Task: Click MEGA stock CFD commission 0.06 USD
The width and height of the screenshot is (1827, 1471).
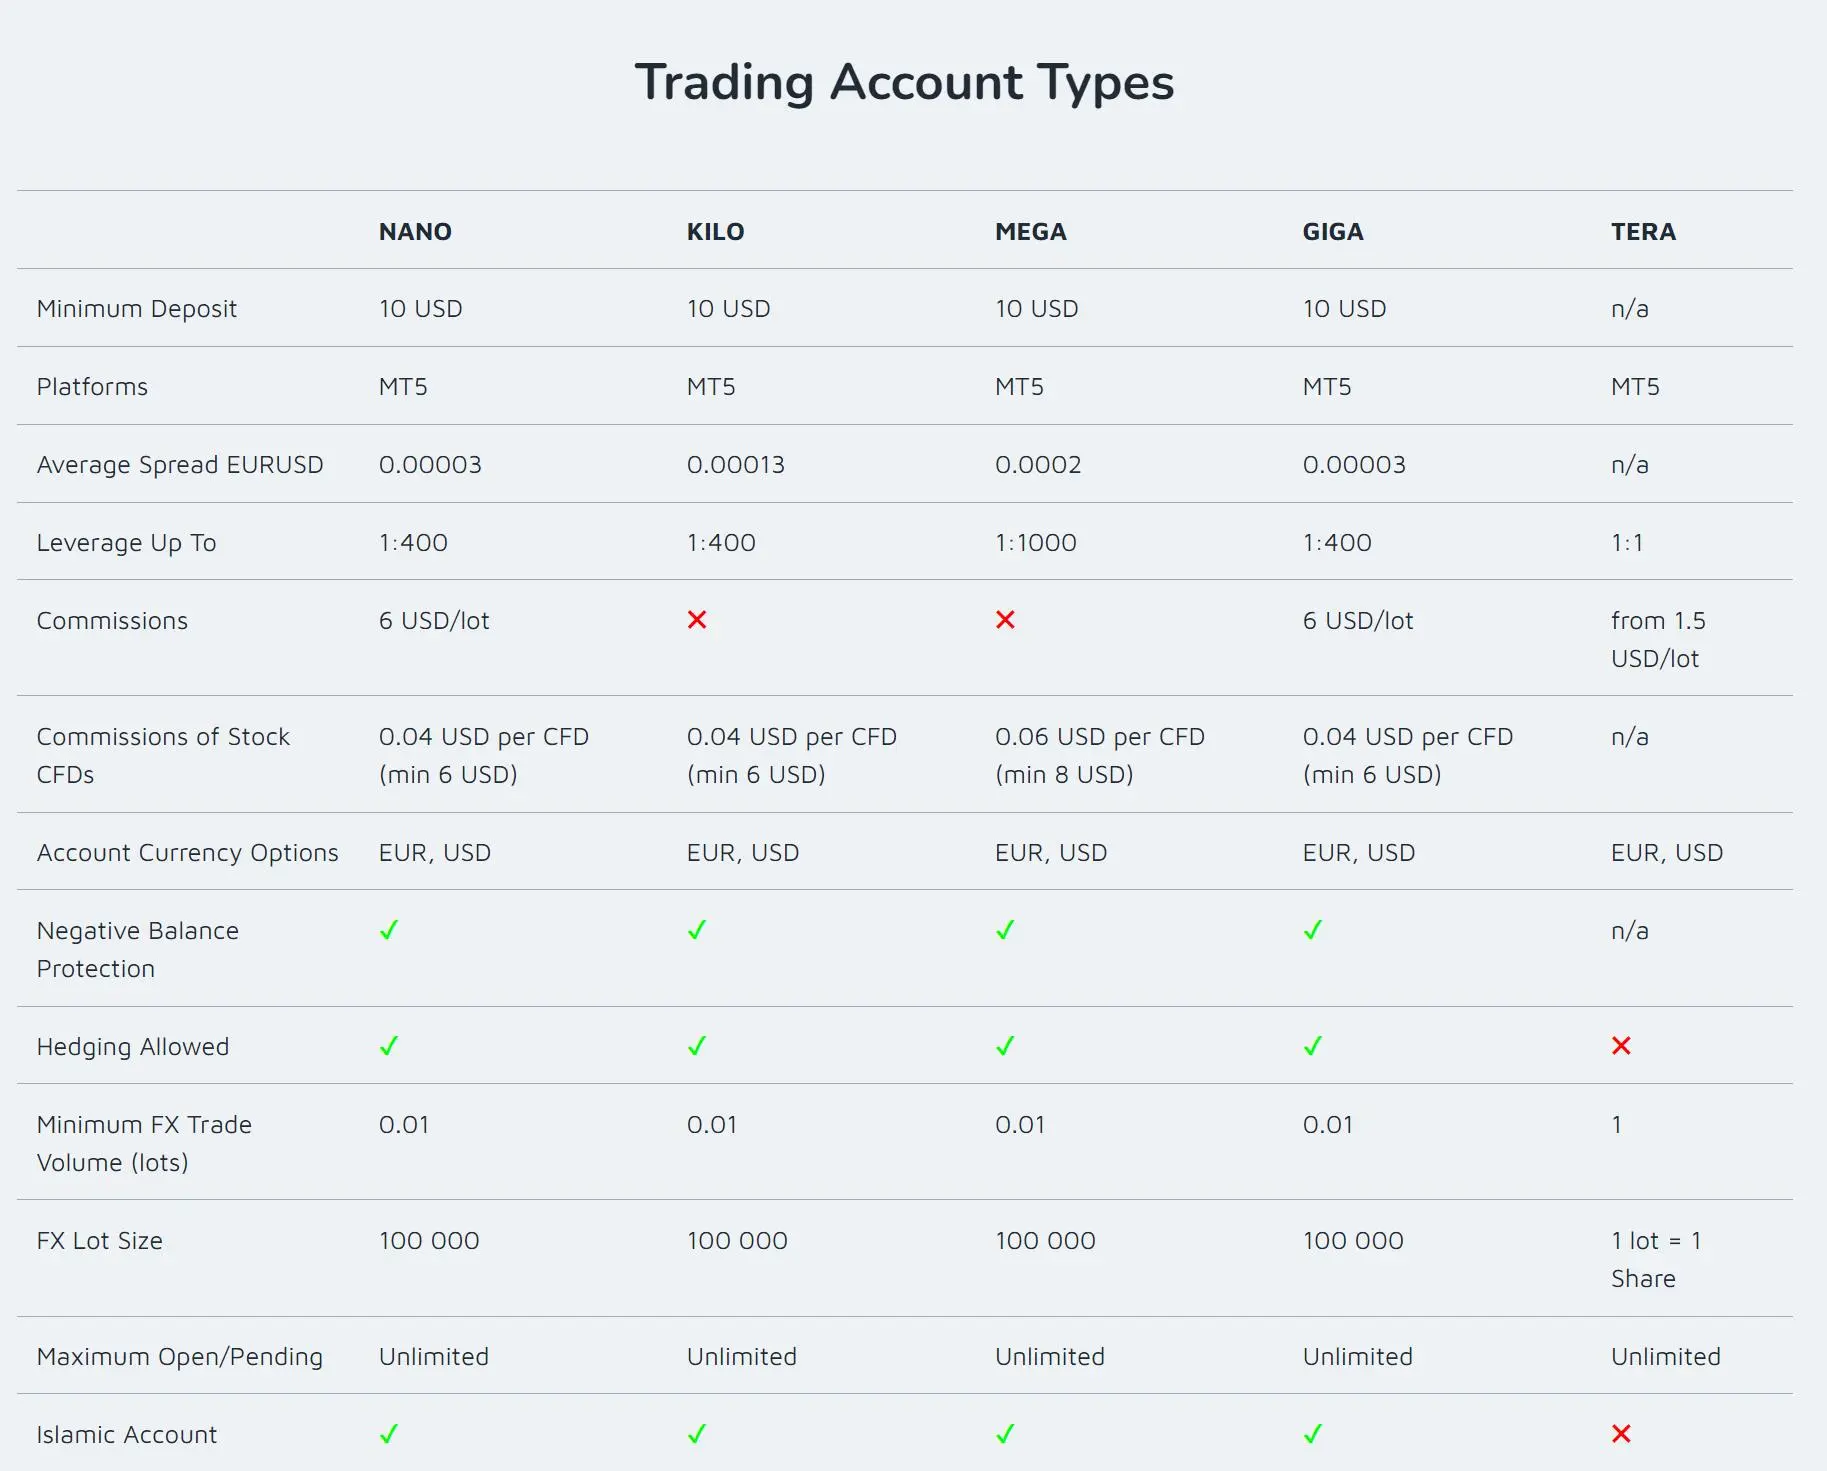Action: pos(1100,756)
